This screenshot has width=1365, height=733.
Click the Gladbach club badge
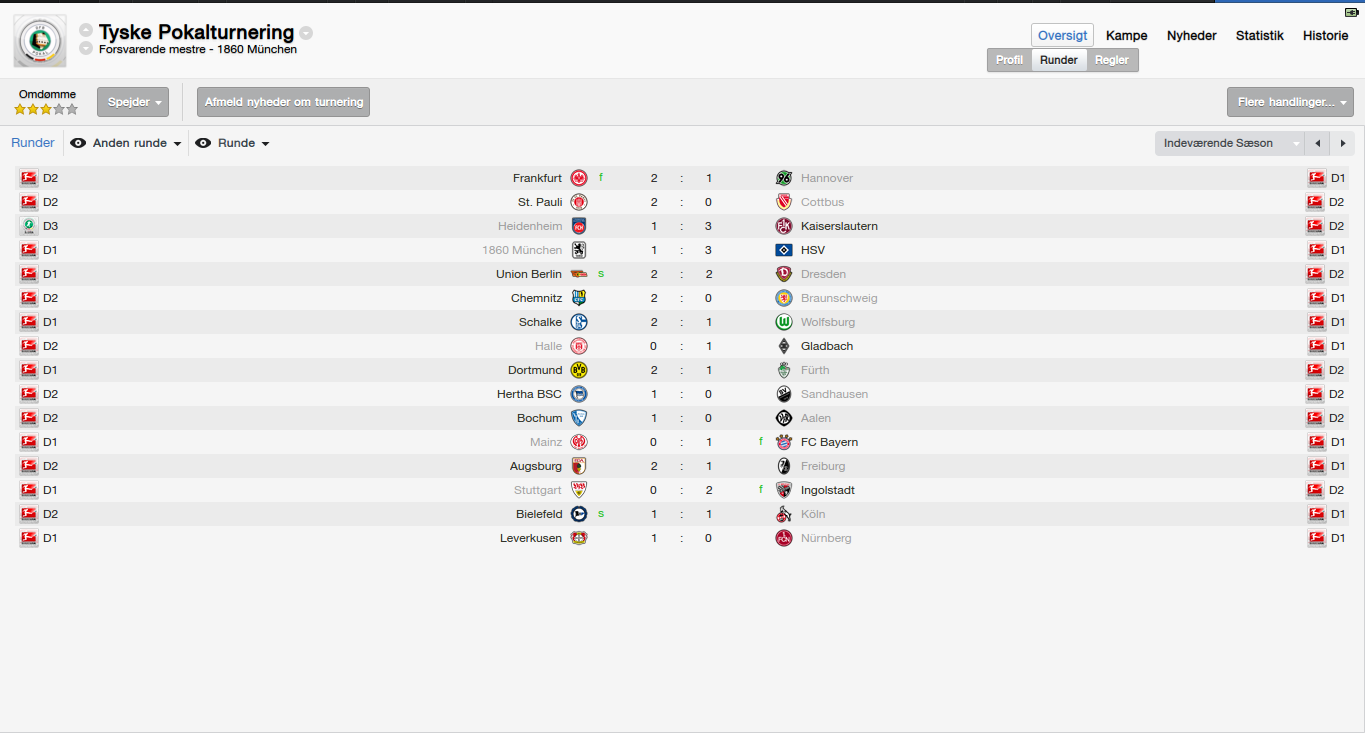(784, 346)
